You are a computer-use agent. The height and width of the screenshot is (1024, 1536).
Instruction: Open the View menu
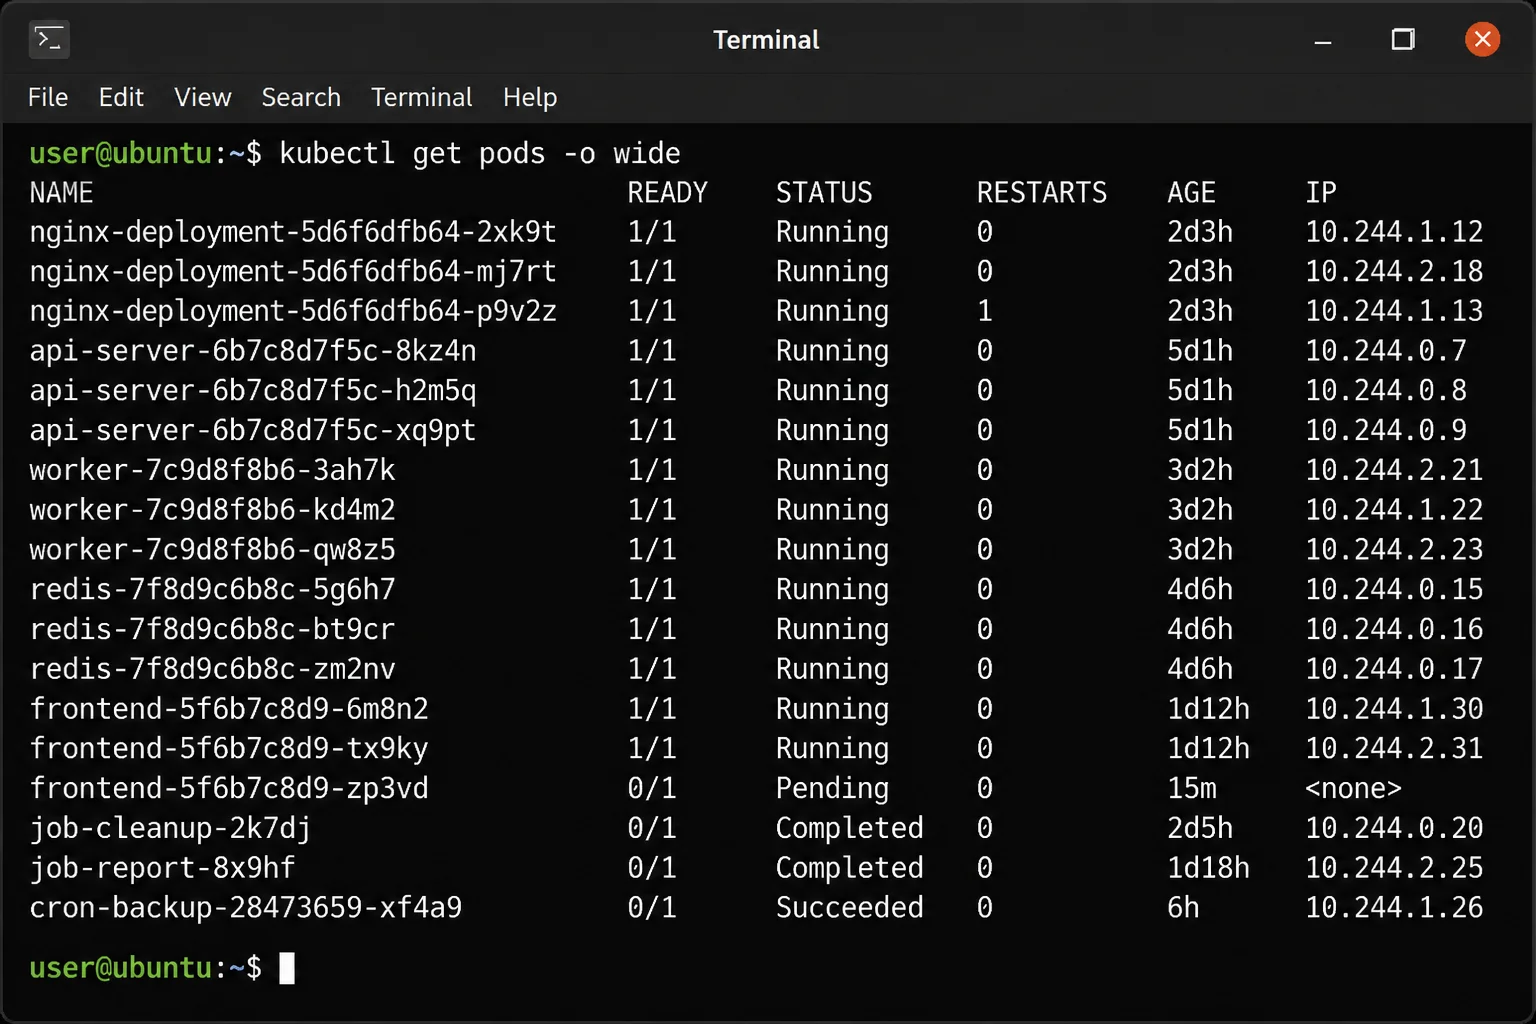point(203,97)
